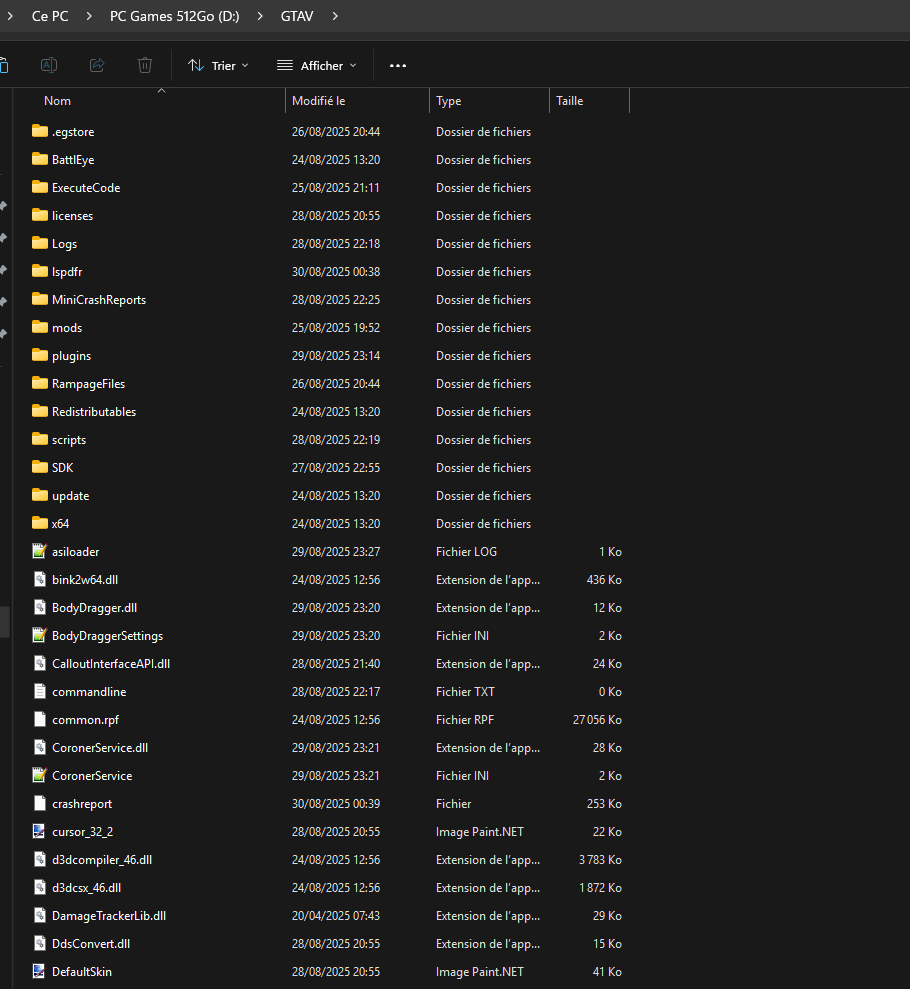Viewport: 910px width, 989px height.
Task: Click the Share icon in the toolbar
Action: (97, 65)
